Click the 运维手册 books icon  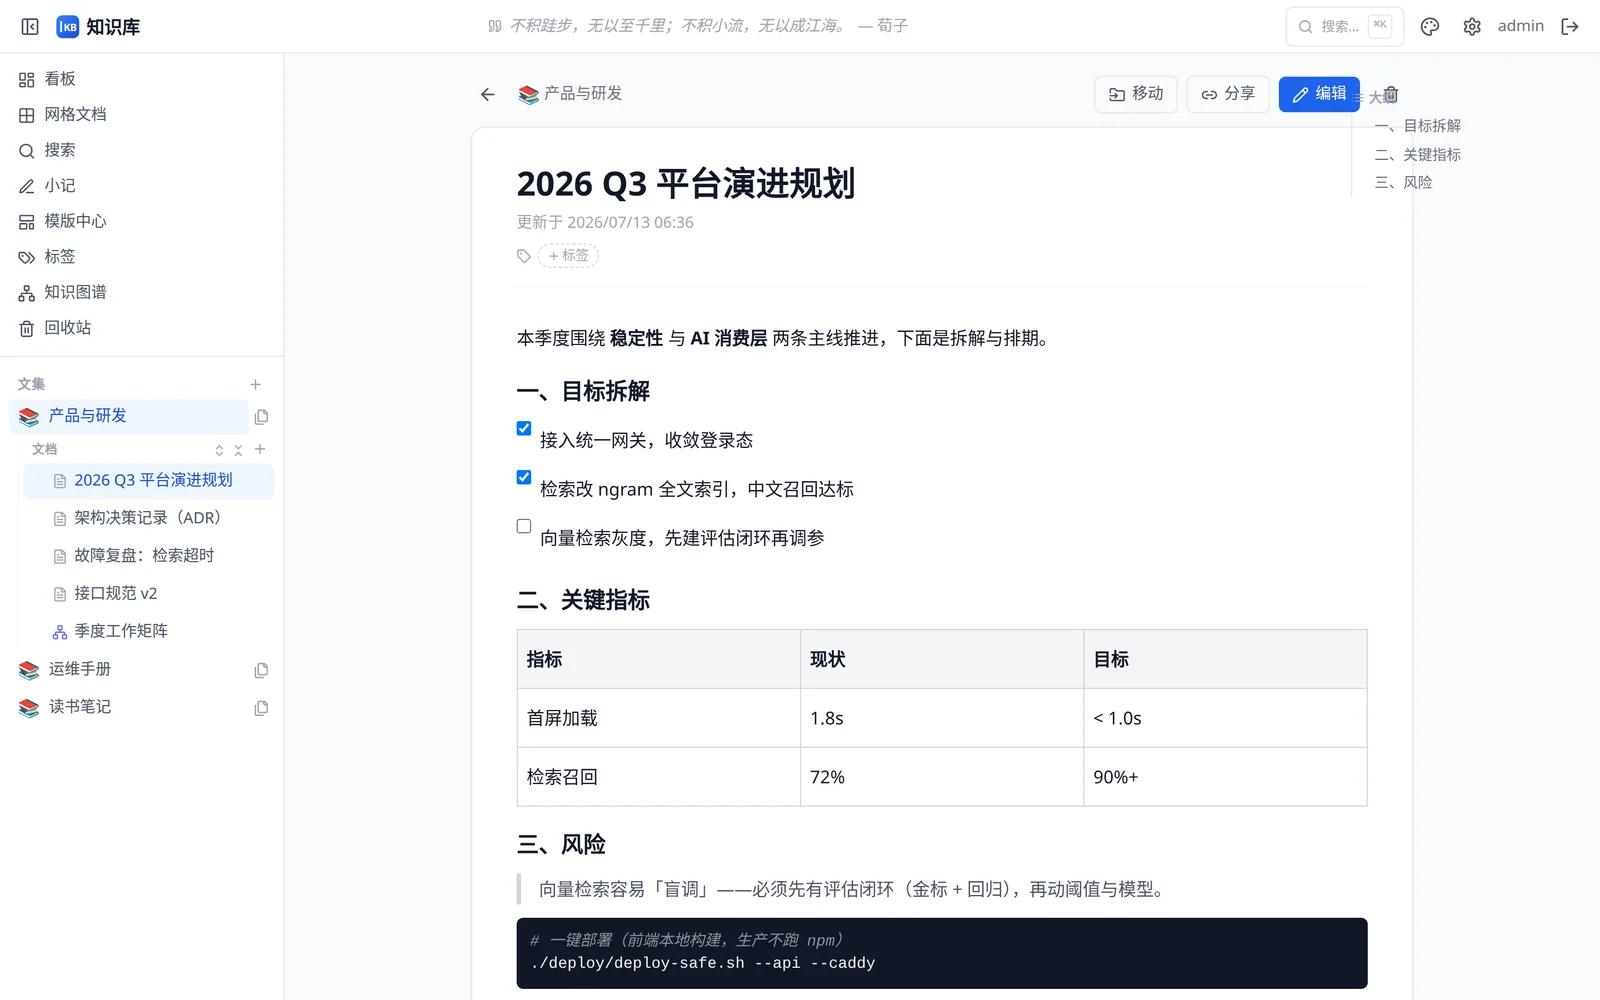(x=29, y=670)
